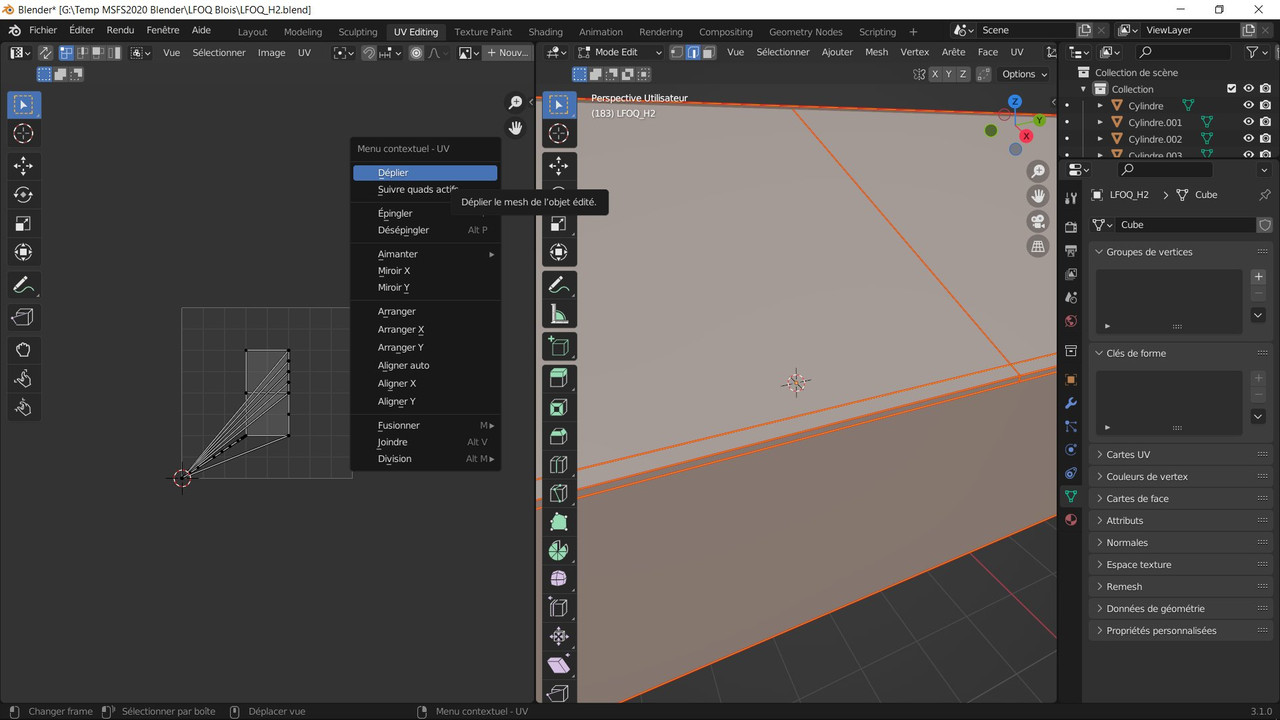The image size is (1280, 720).
Task: Click the Cube mesh data name field
Action: coord(1185,224)
